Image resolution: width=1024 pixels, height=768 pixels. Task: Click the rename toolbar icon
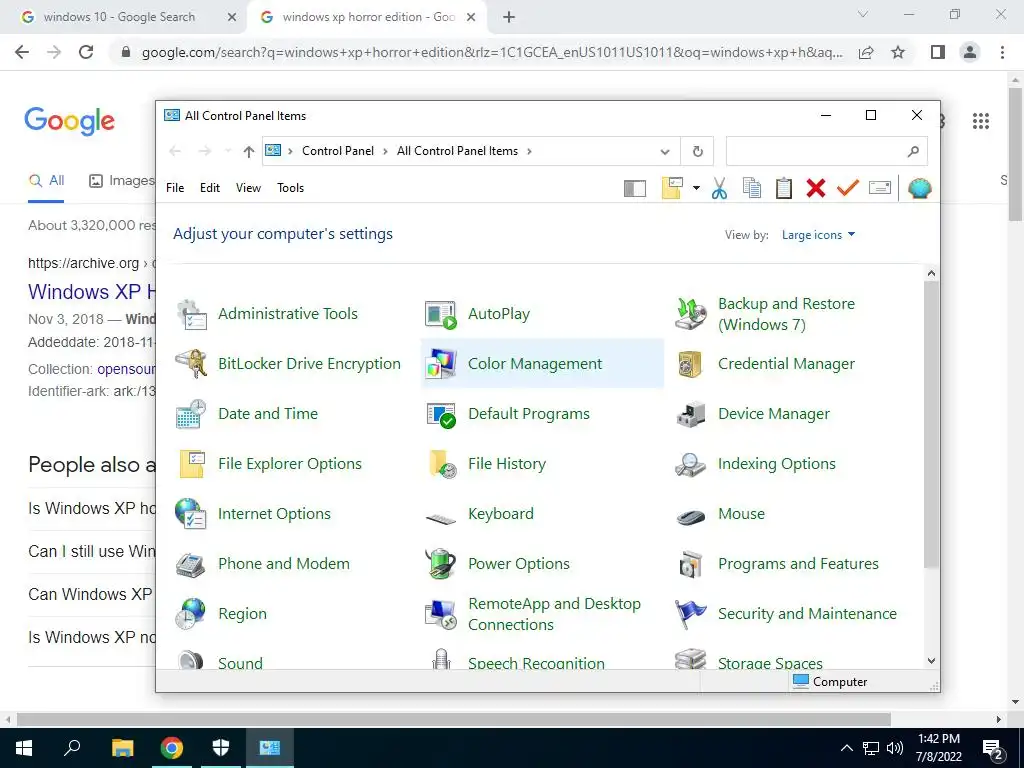point(880,188)
